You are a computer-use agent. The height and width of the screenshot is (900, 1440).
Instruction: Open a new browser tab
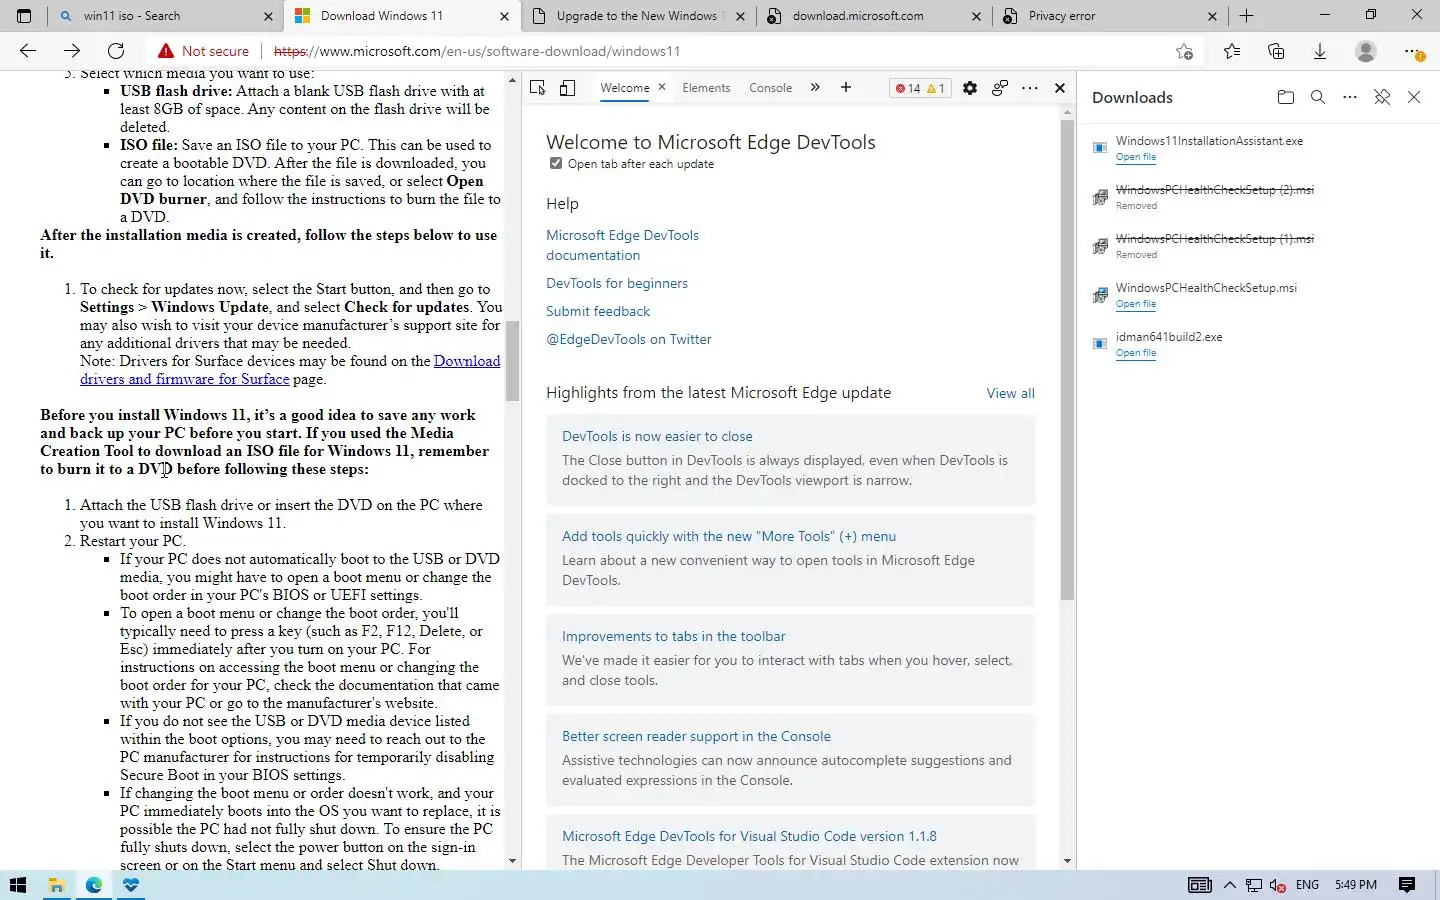coord(1246,16)
